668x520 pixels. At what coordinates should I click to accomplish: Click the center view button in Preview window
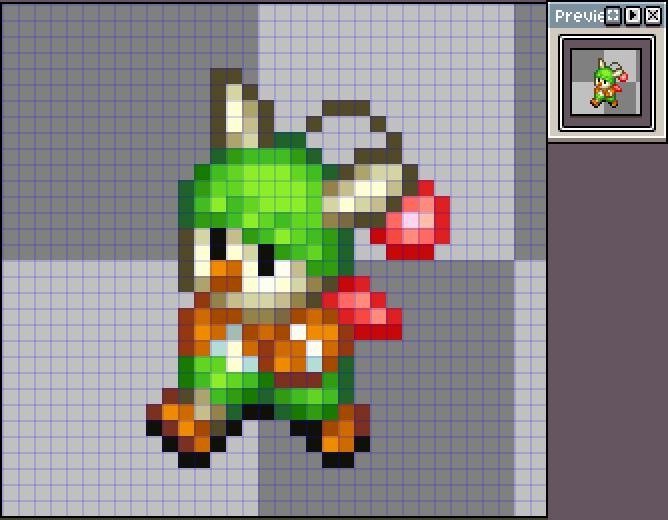pyautogui.click(x=613, y=16)
